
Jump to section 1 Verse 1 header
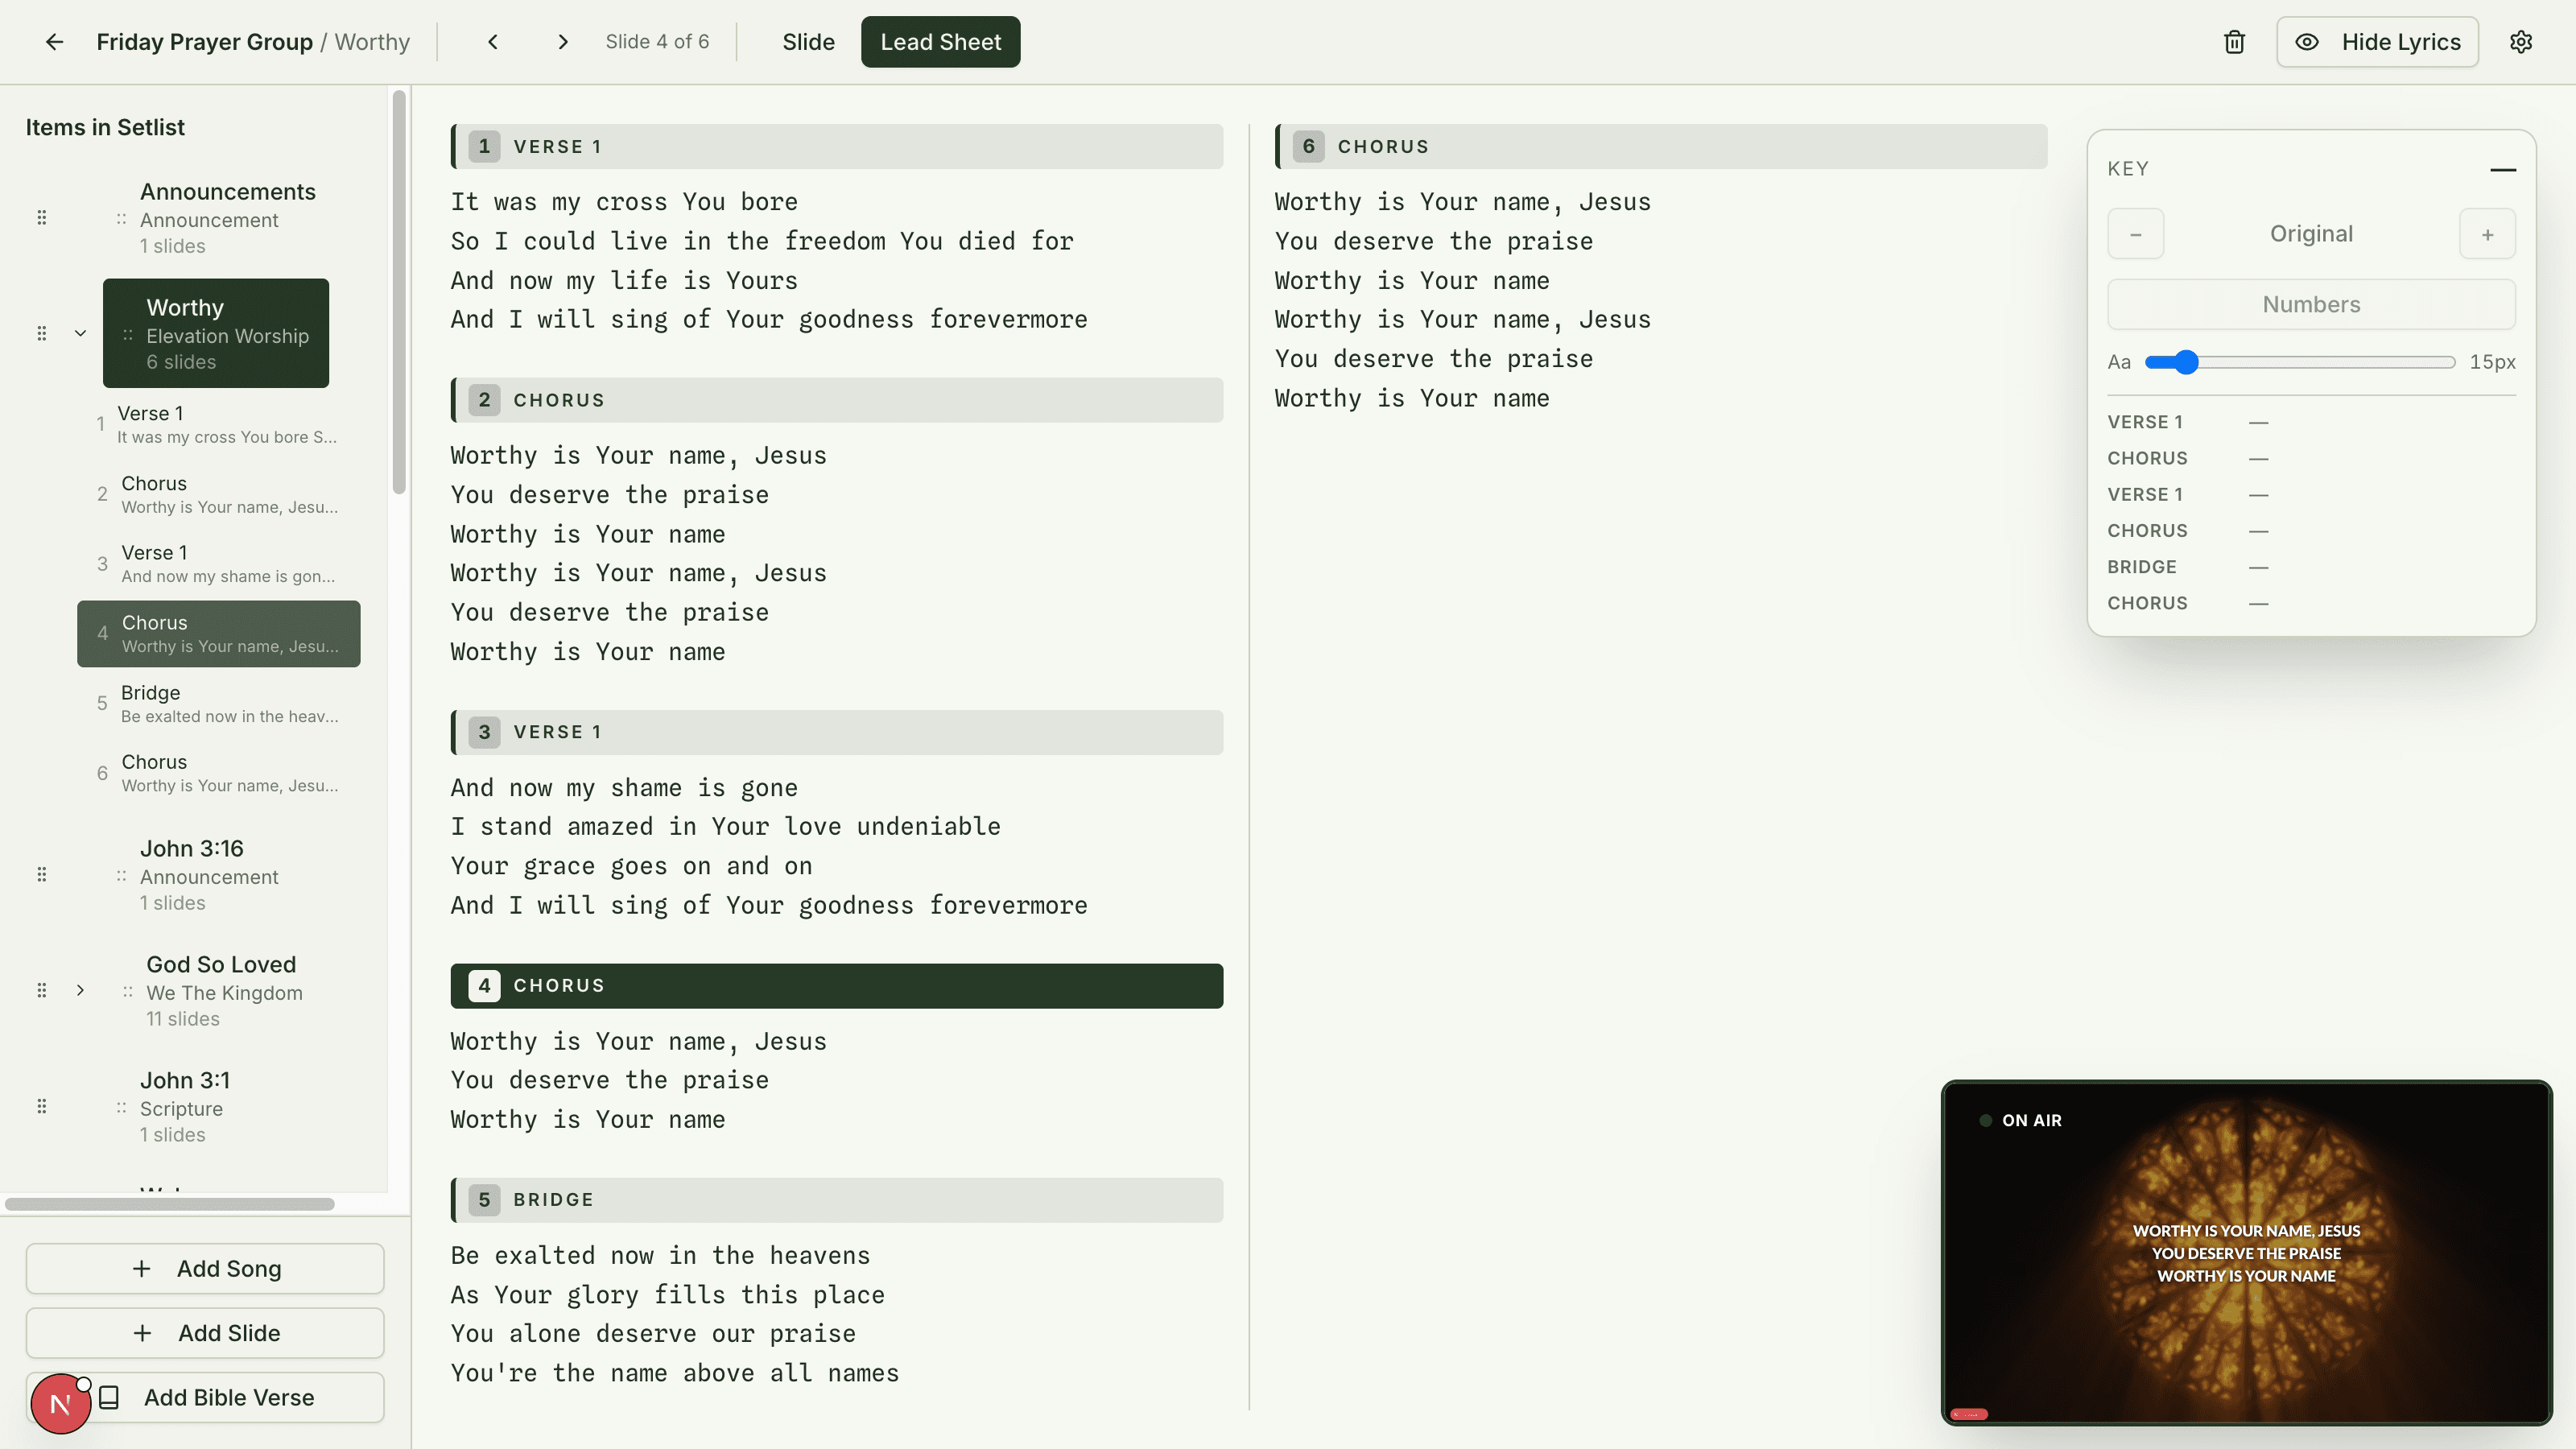[837, 146]
